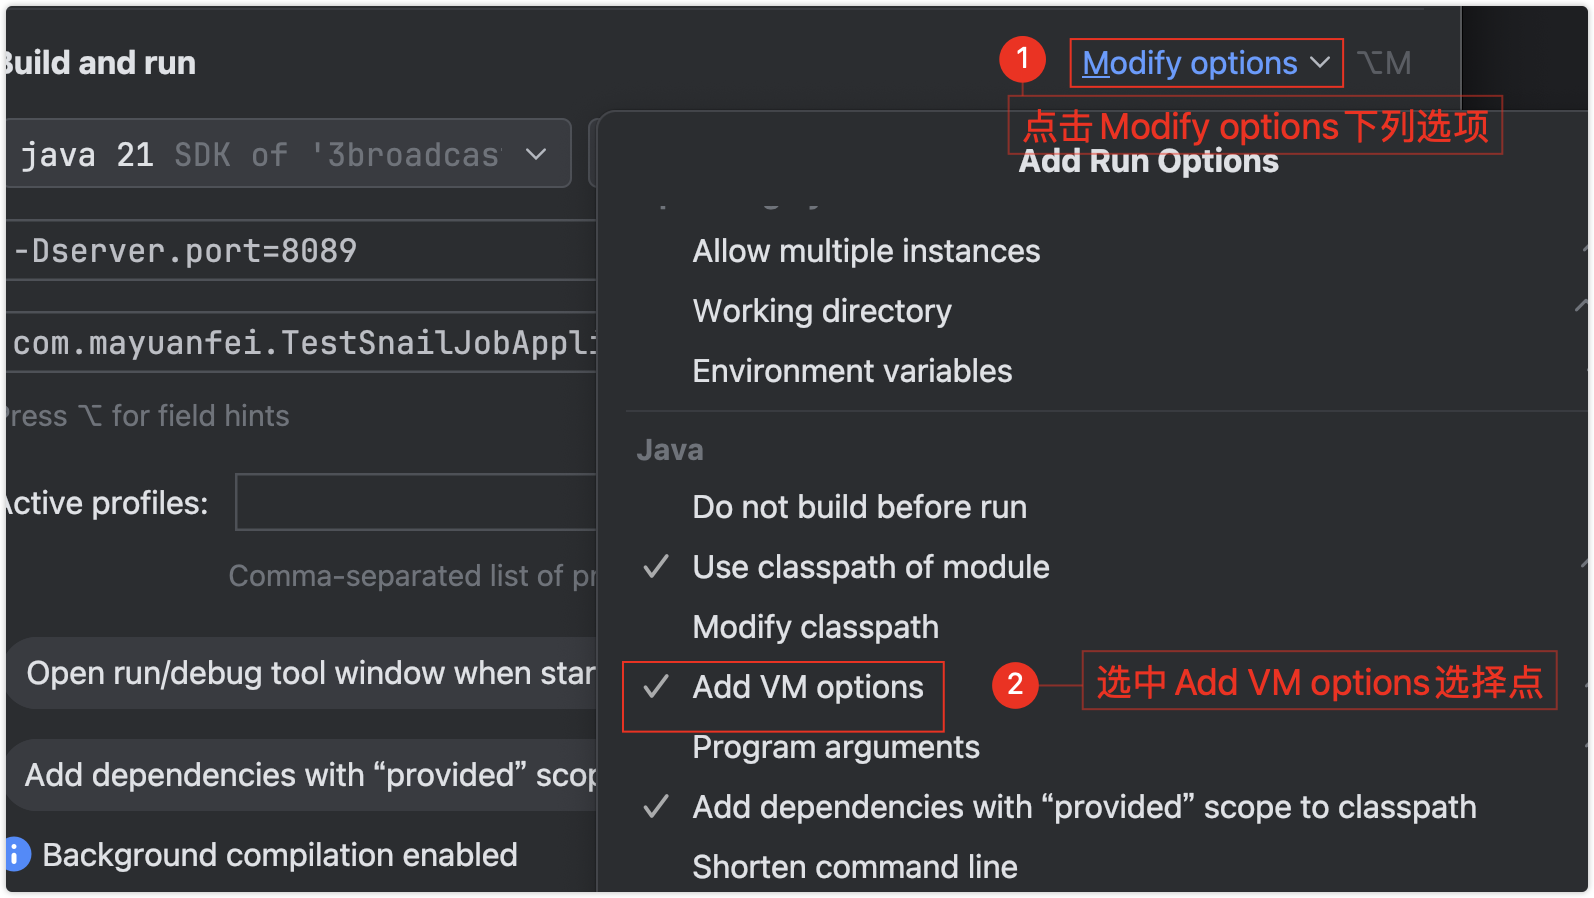Pick Program arguments from the Java options
The height and width of the screenshot is (898, 1594).
coord(835,747)
